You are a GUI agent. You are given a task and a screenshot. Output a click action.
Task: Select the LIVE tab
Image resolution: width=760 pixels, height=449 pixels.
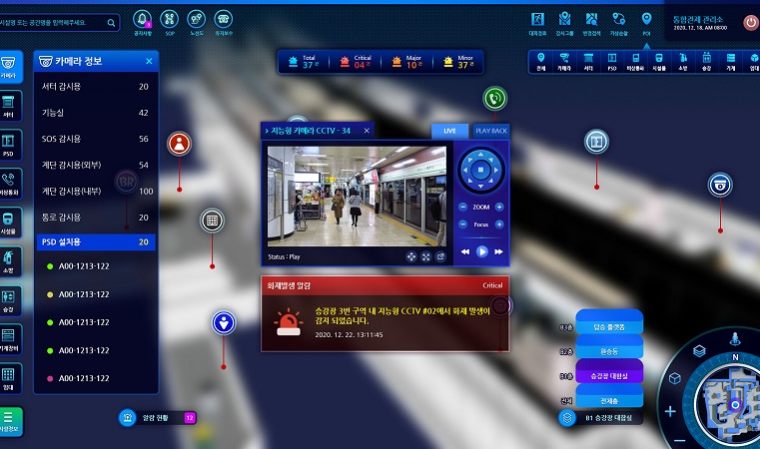(449, 131)
